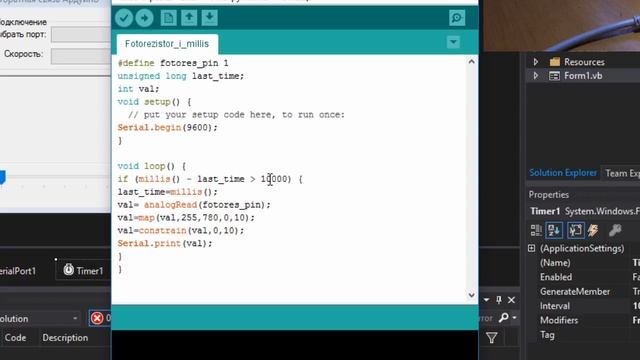Click the Arduino black console output area
This screenshot has width=640, height=360.
[295, 345]
